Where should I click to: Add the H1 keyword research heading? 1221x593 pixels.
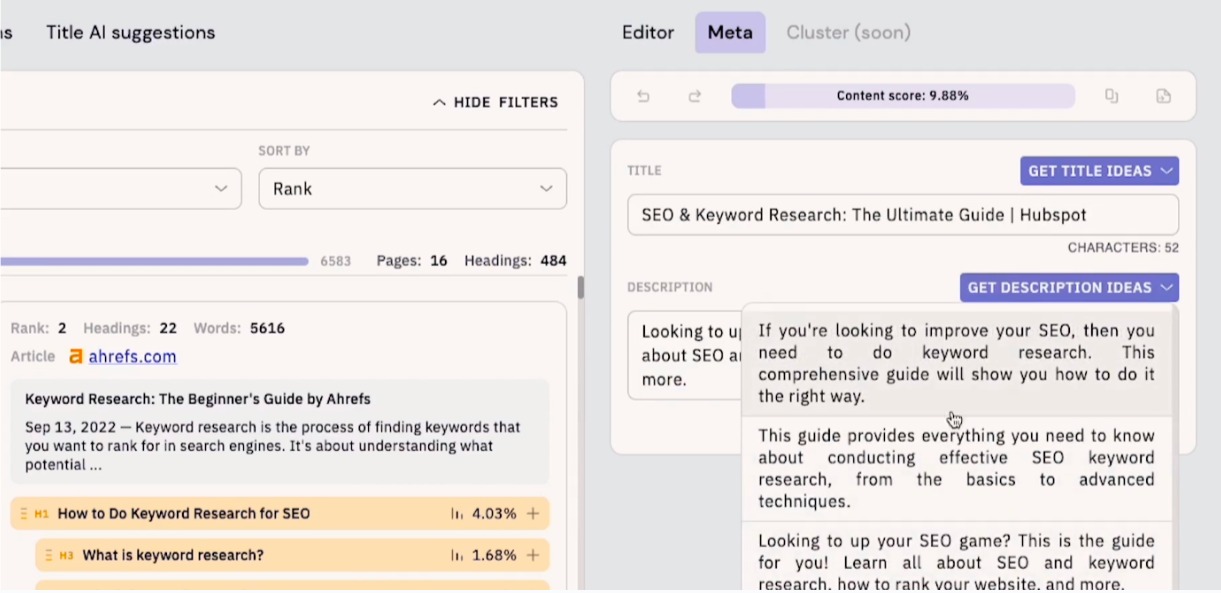pyautogui.click(x=533, y=514)
